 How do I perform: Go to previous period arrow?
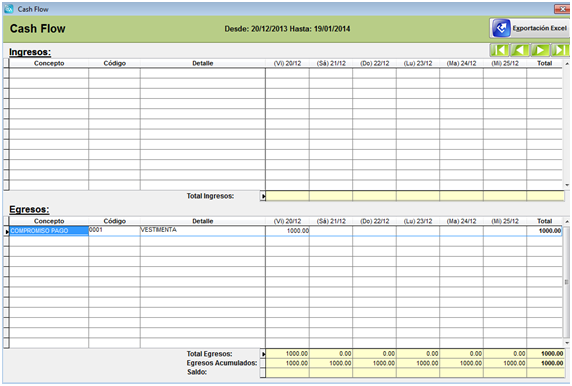tap(520, 50)
